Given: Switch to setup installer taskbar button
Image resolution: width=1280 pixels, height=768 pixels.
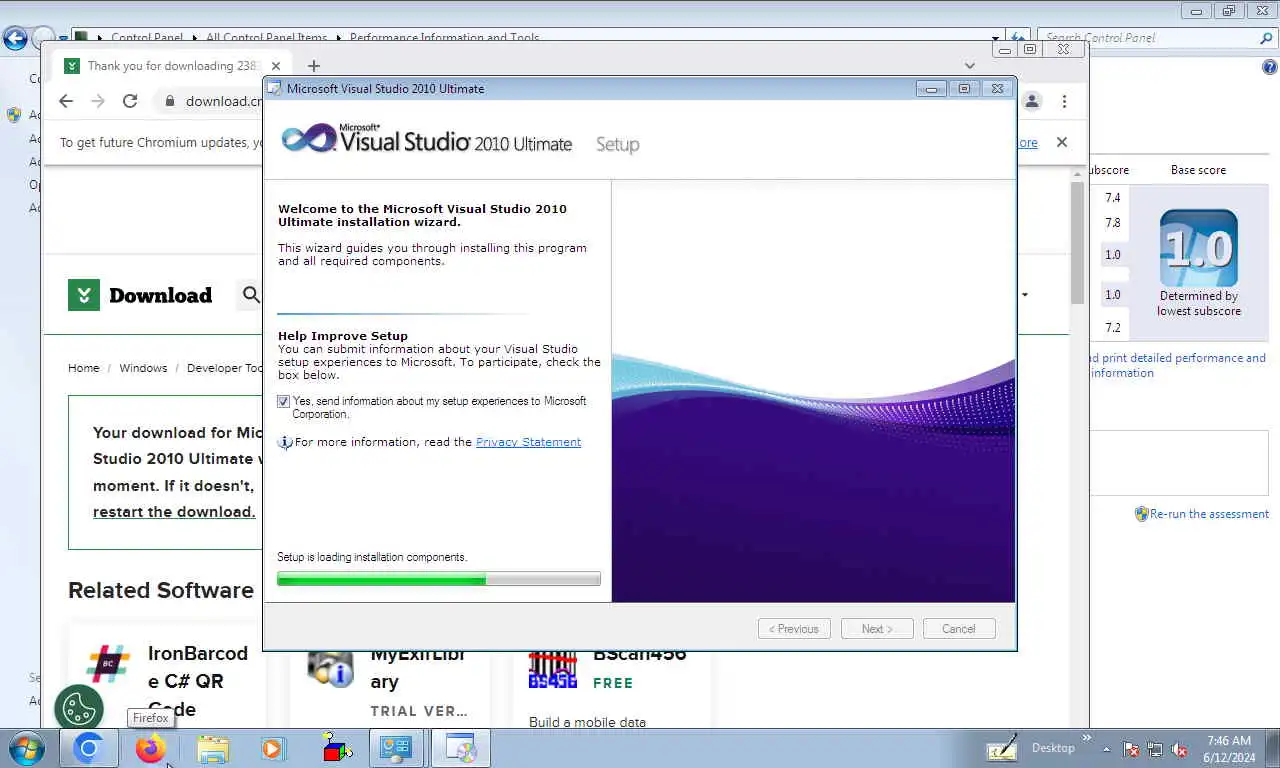Looking at the screenshot, I should (461, 748).
